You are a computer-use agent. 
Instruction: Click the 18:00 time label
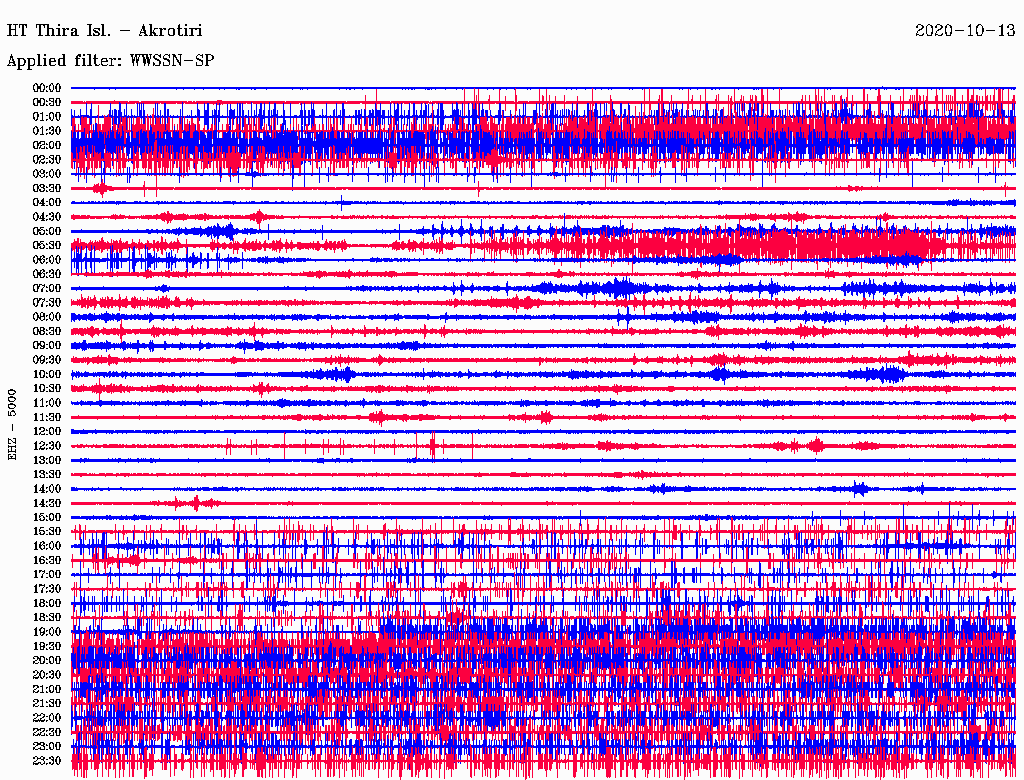pos(47,604)
